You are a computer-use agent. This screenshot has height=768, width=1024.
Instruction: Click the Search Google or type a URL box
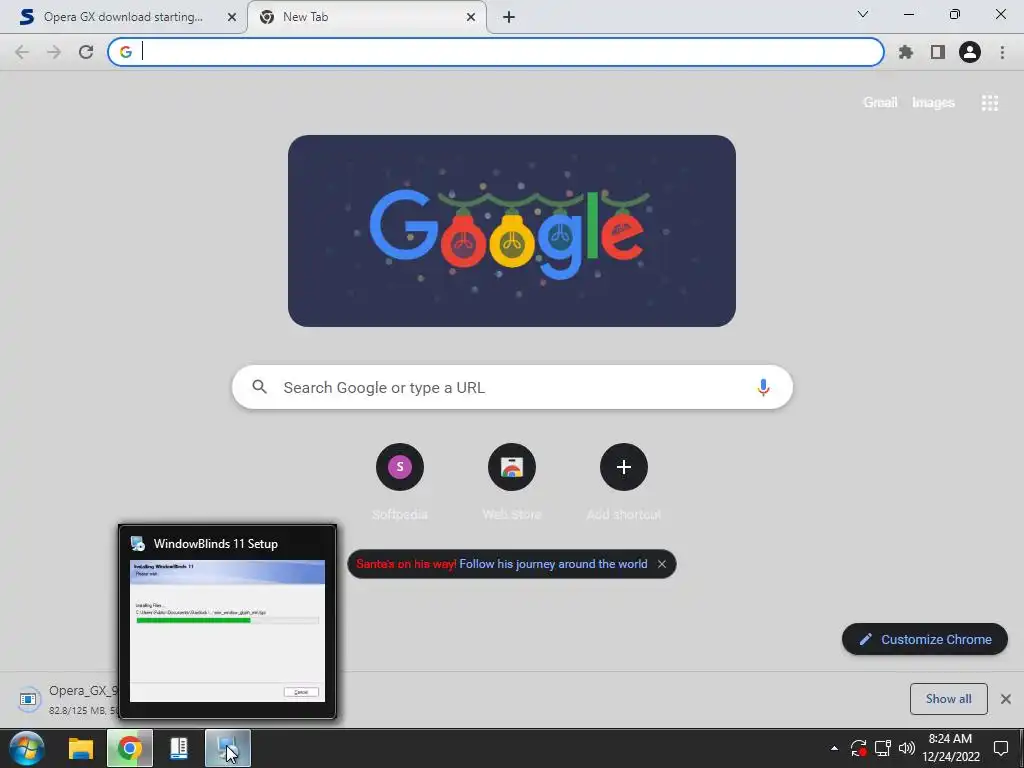click(x=512, y=387)
